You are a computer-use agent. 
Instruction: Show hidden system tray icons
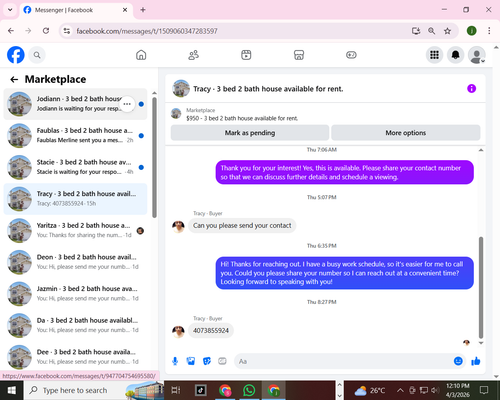pos(400,390)
